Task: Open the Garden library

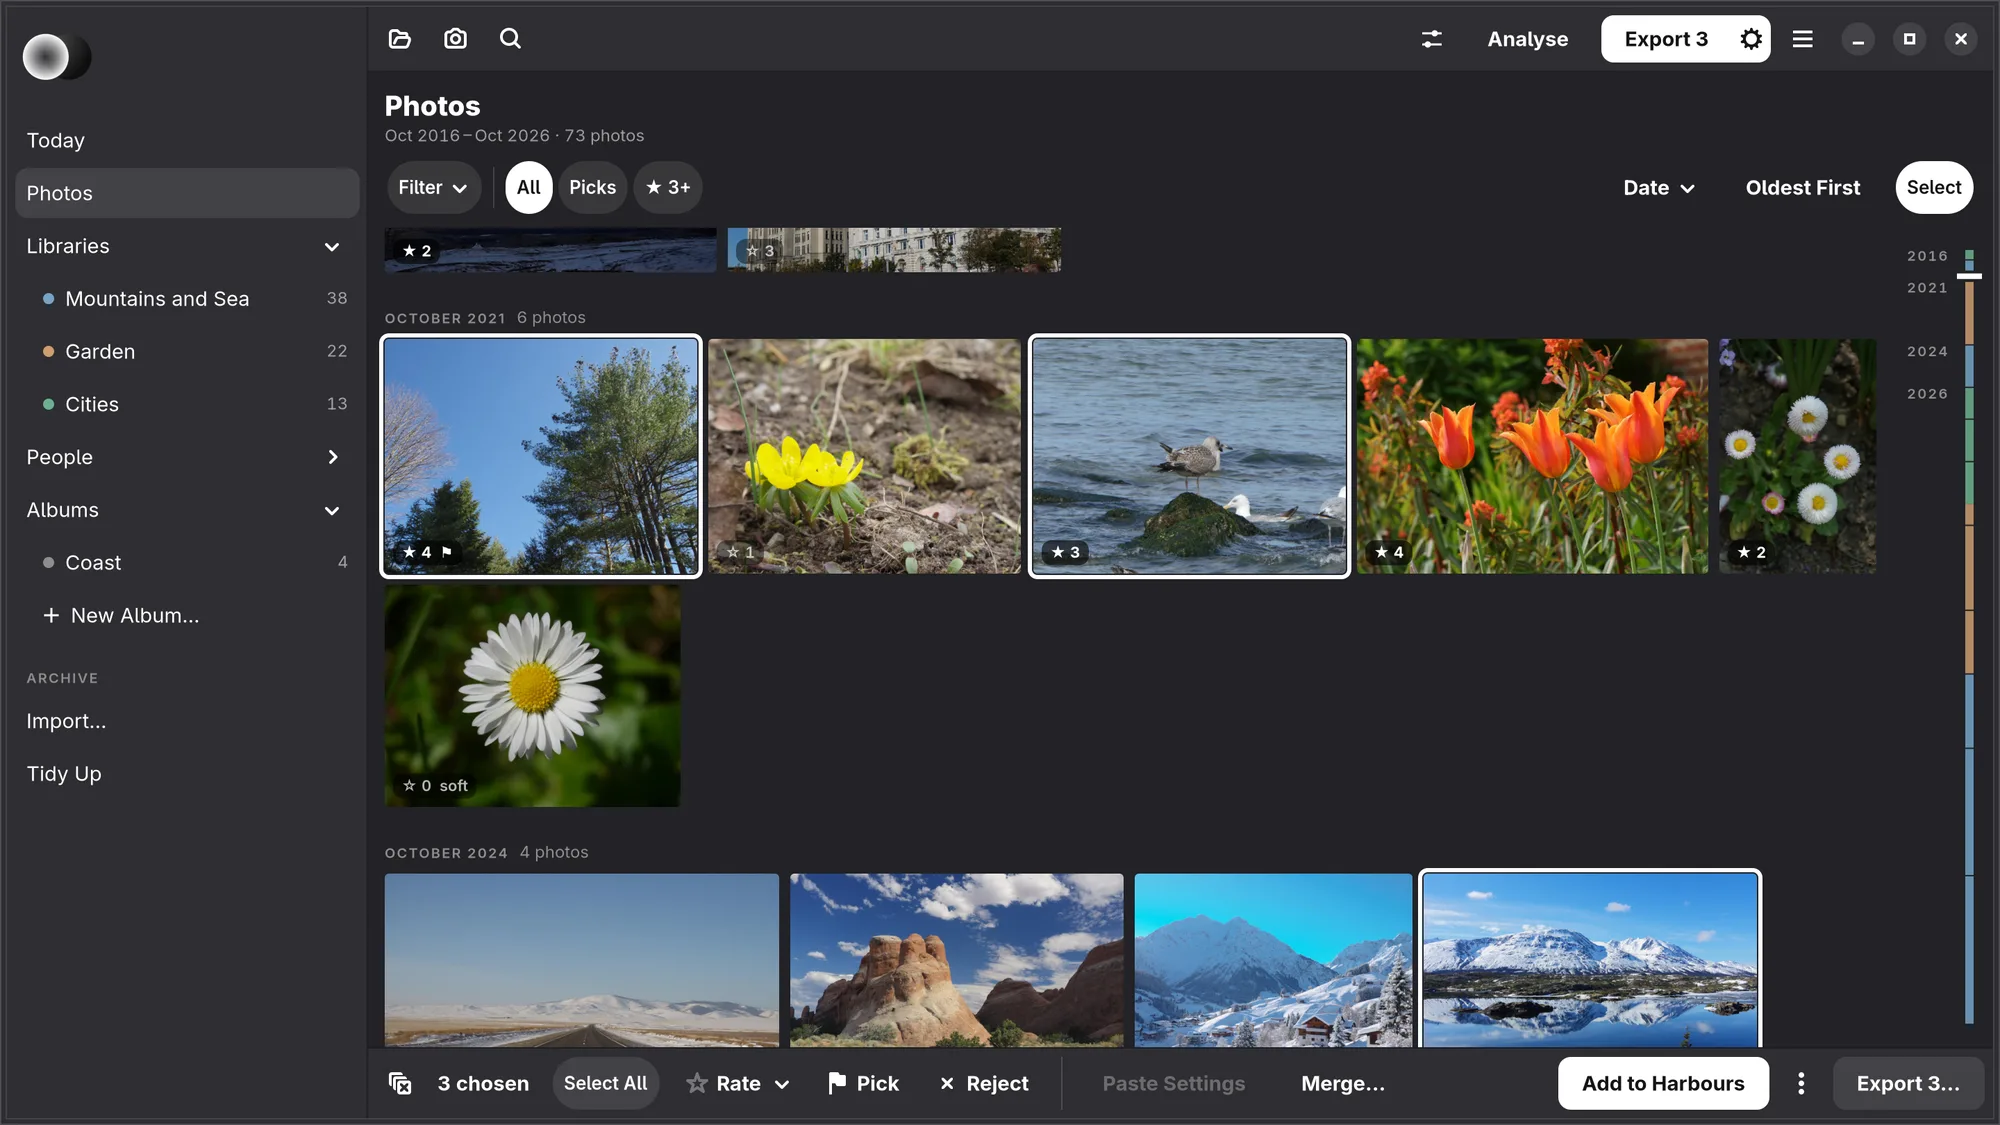Action: pyautogui.click(x=187, y=351)
